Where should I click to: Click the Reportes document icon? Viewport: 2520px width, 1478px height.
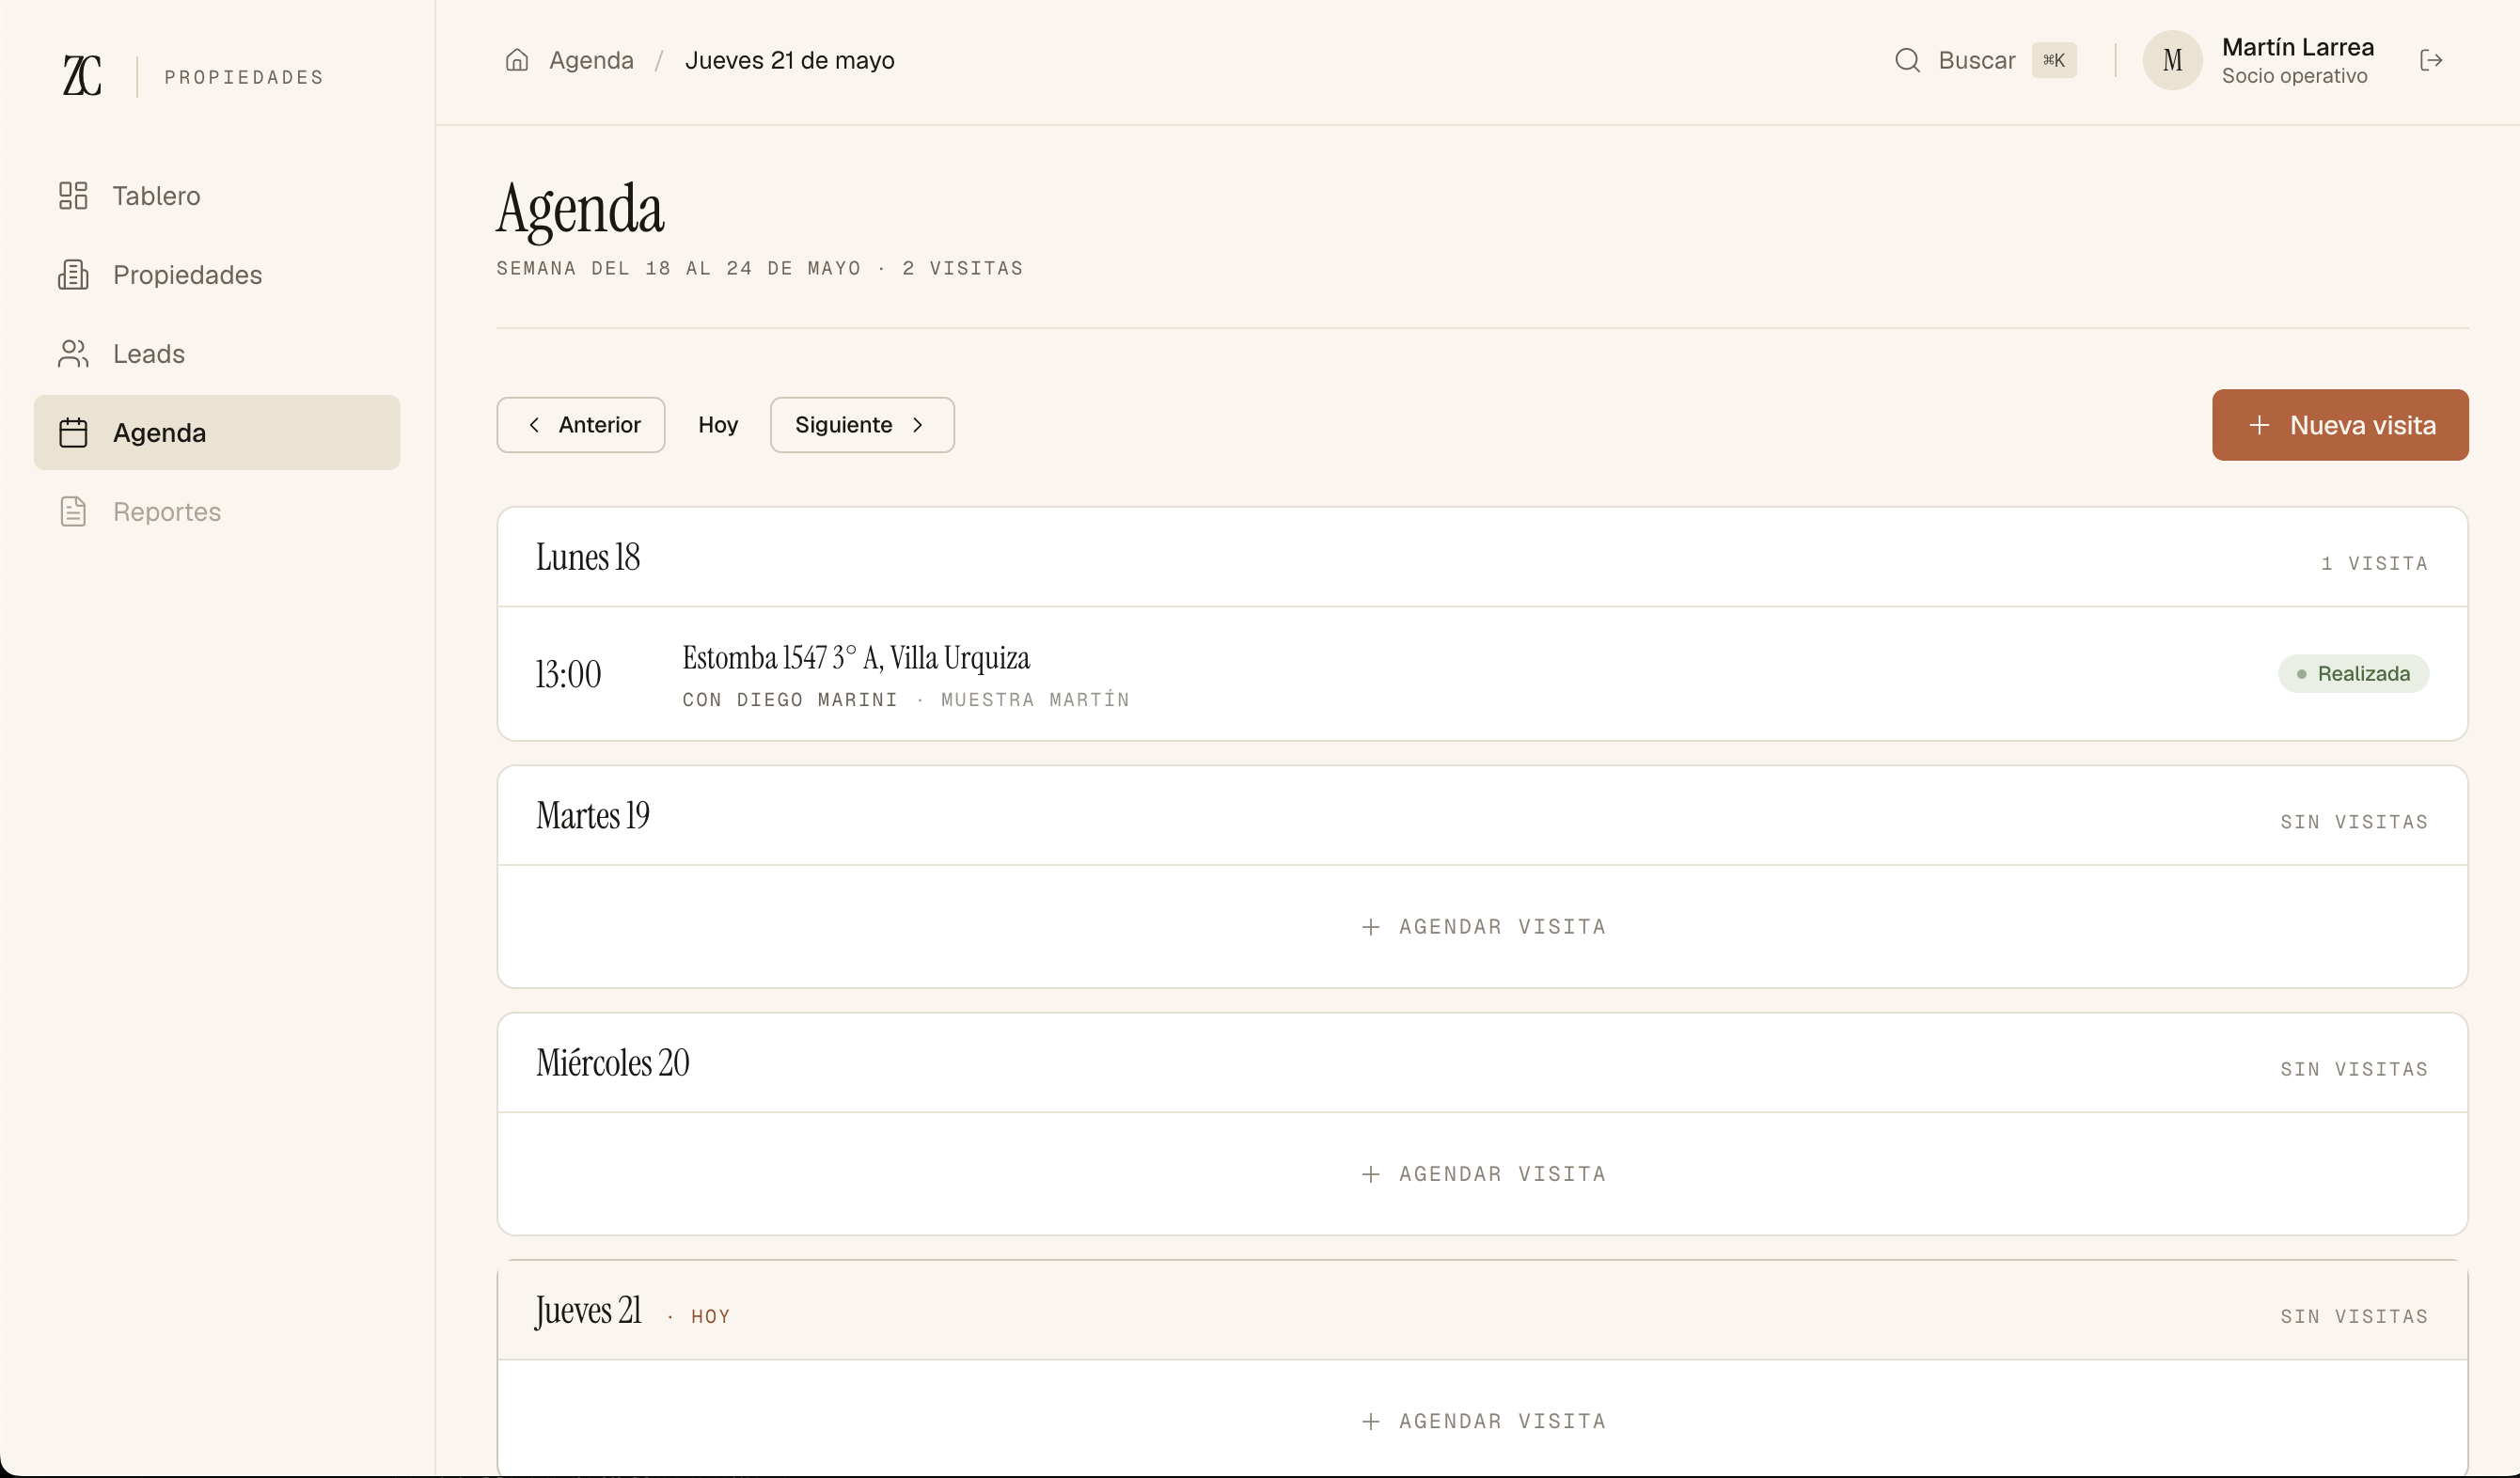point(73,511)
